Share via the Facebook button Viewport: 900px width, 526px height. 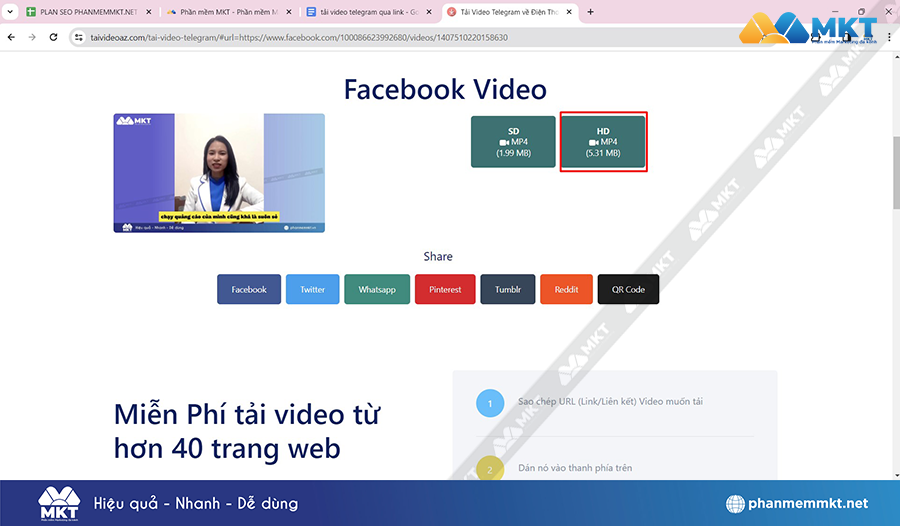click(249, 289)
